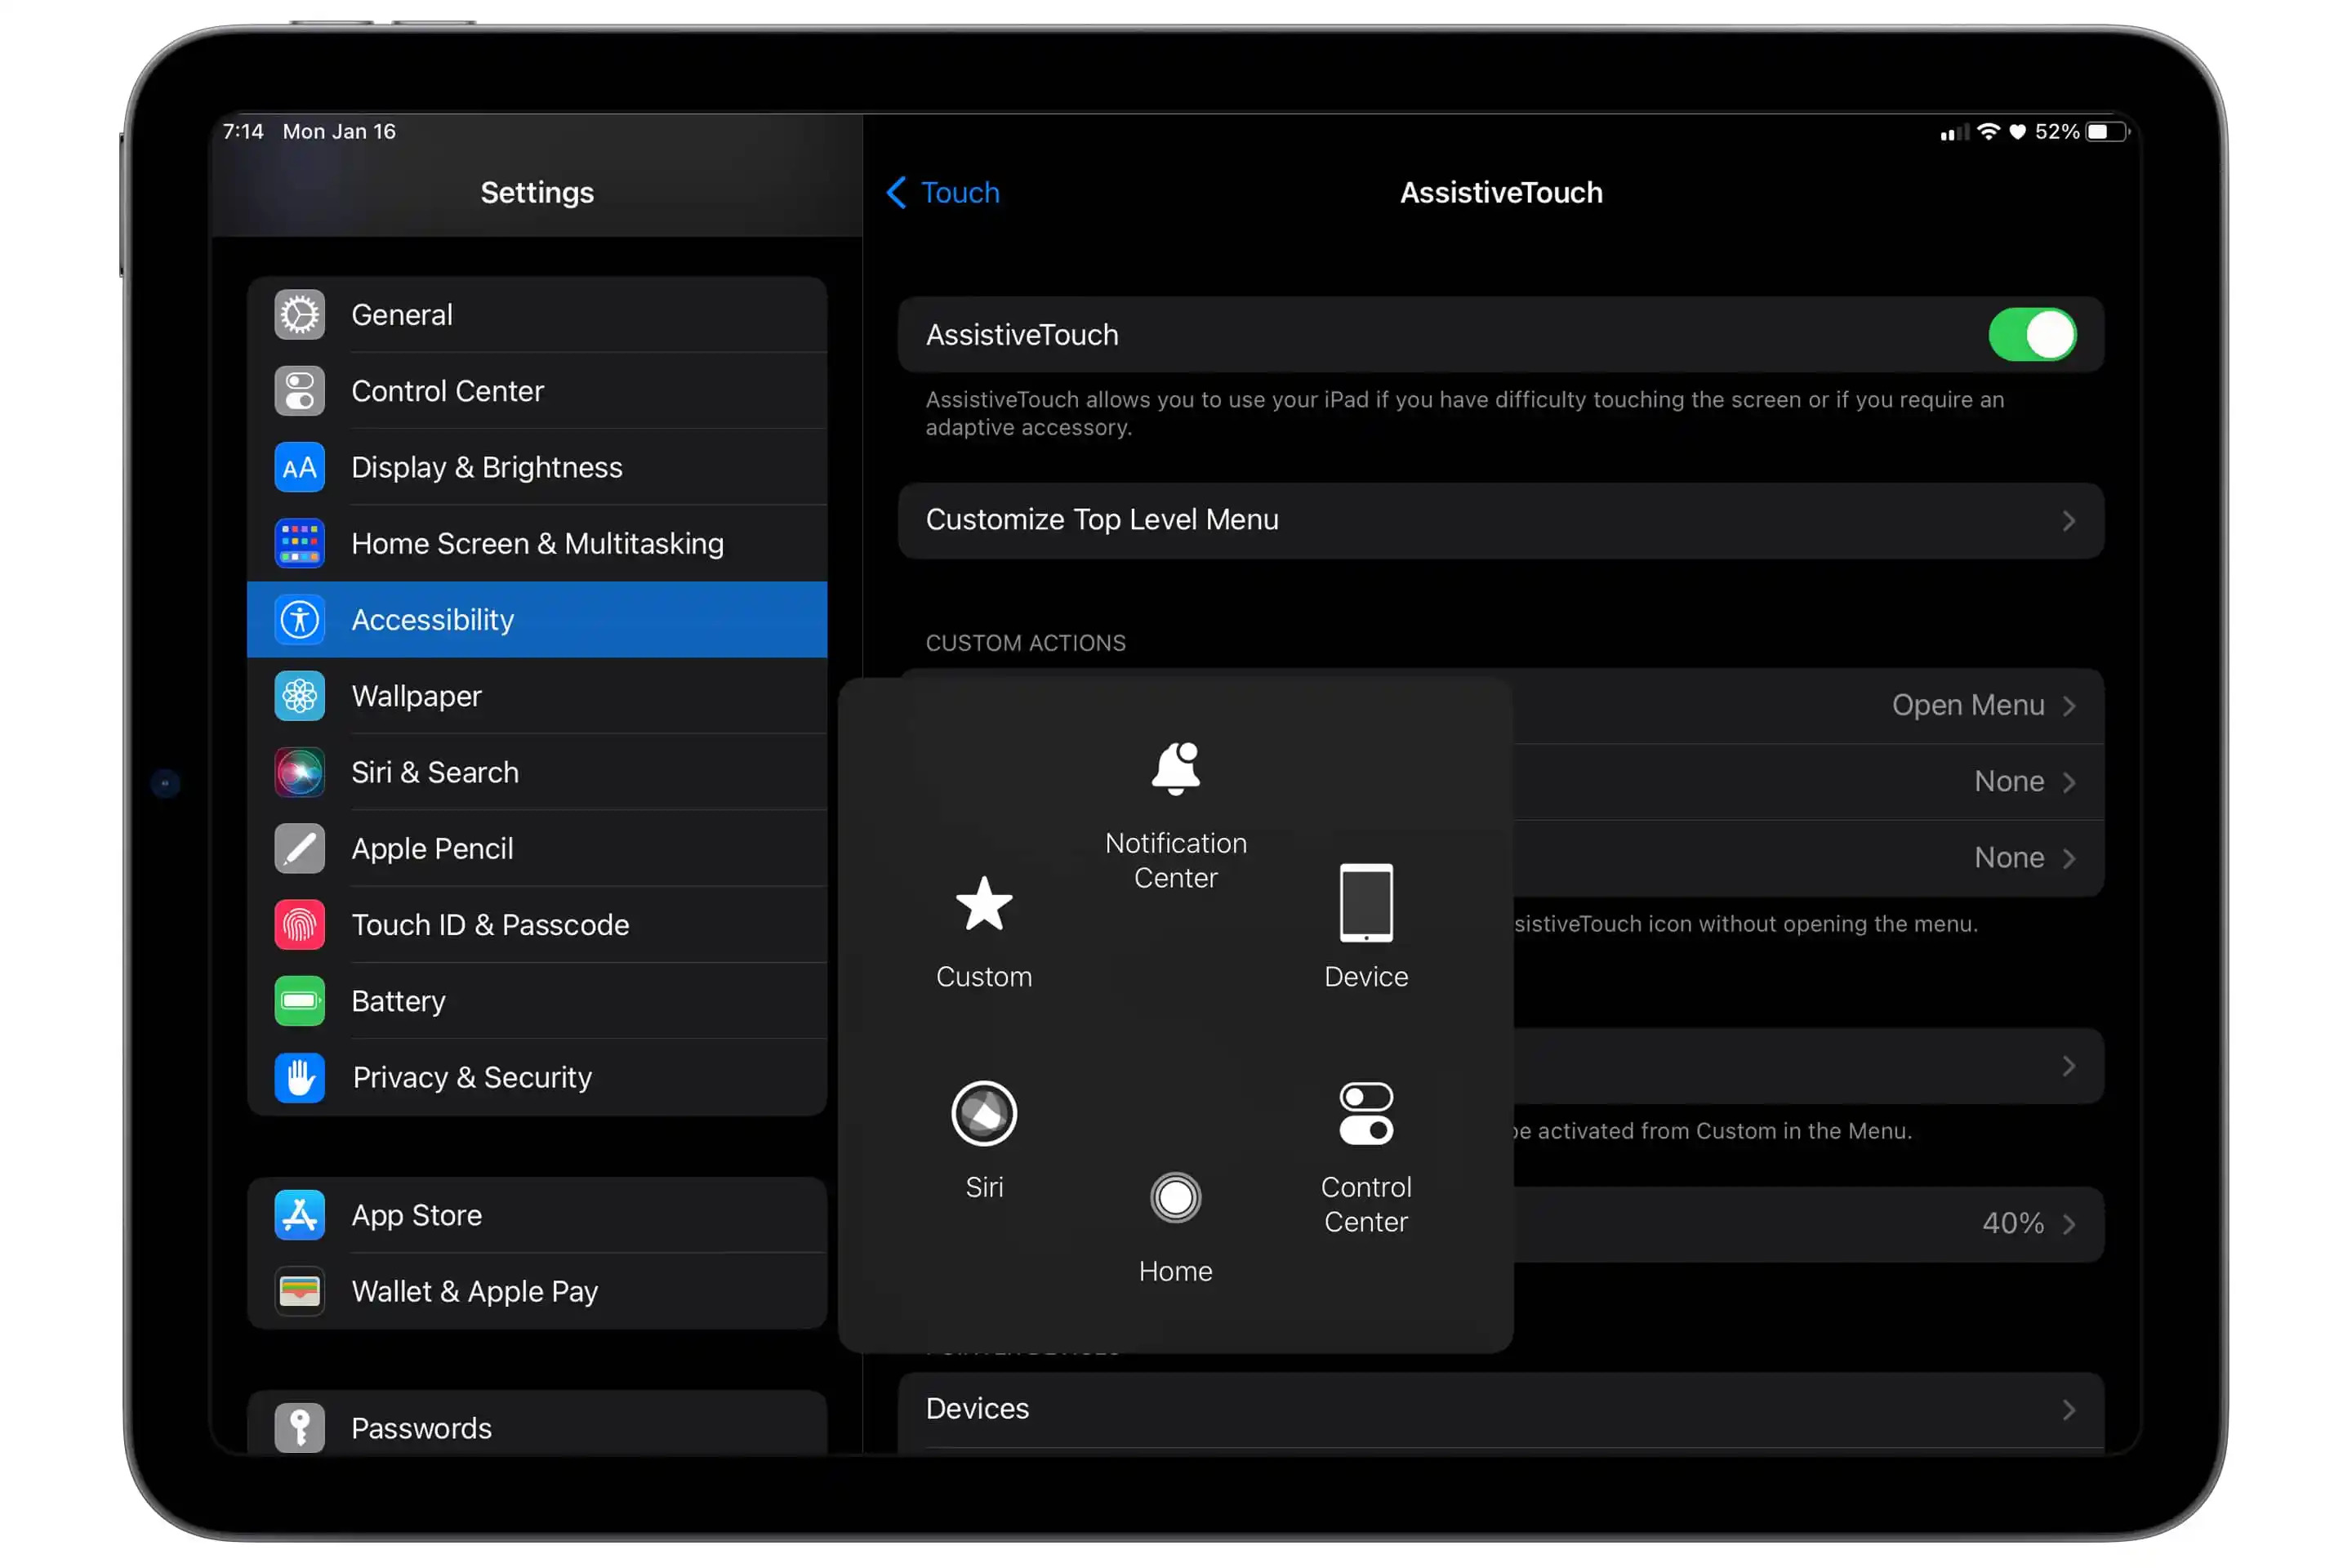Tap the AssistiveTouch page title
This screenshot has height=1568, width=2352.
point(1501,193)
